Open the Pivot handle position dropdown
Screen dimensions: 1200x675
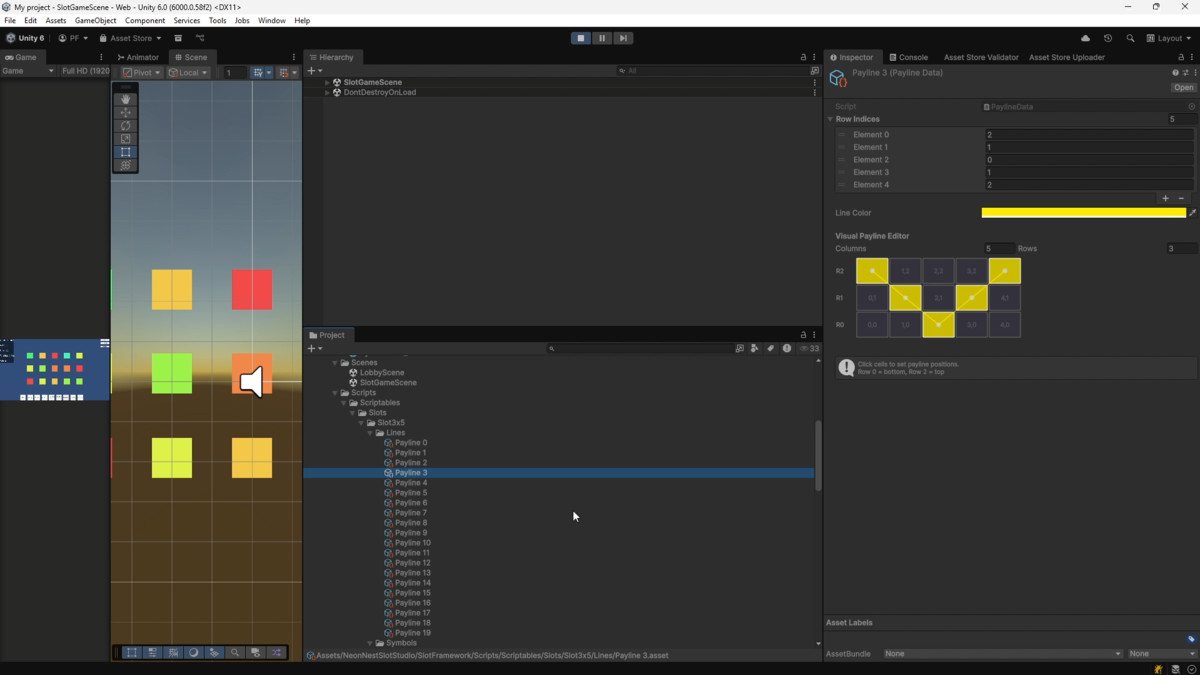(142, 72)
